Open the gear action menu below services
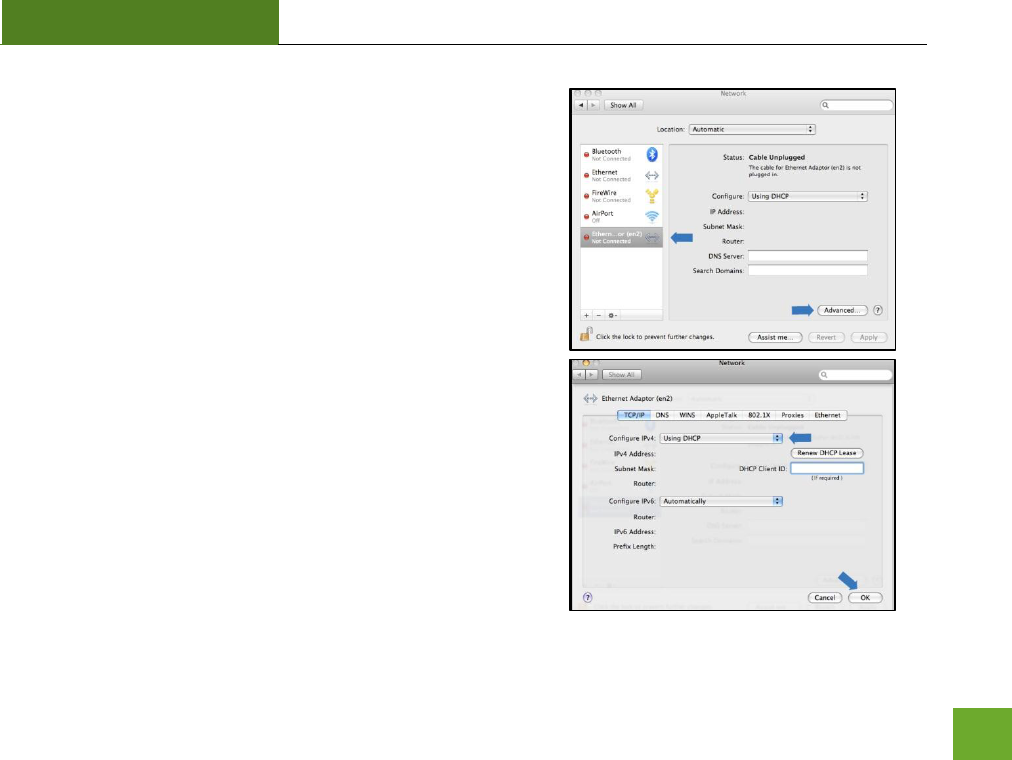Viewport: 1012px width, 760px height. click(612, 315)
